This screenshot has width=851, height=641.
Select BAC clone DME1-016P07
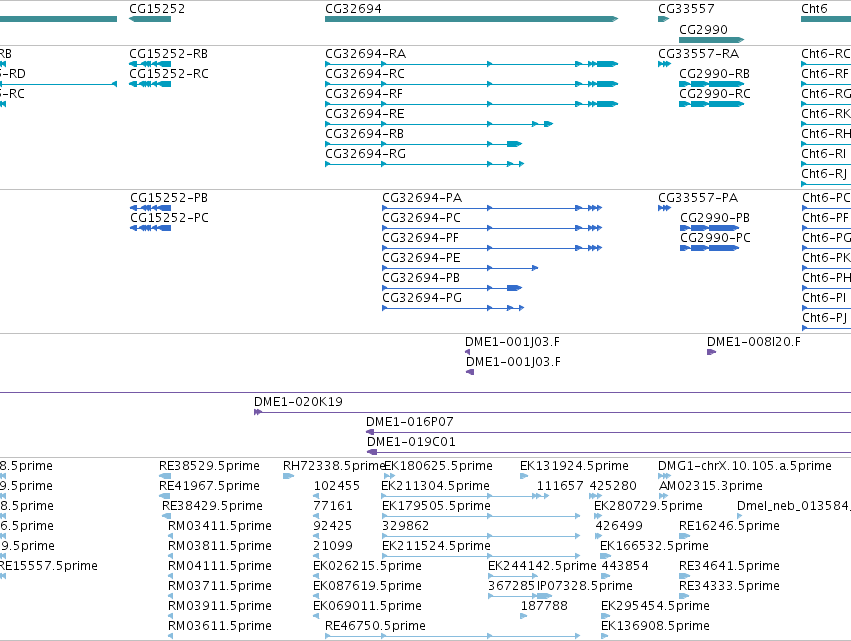(x=409, y=422)
